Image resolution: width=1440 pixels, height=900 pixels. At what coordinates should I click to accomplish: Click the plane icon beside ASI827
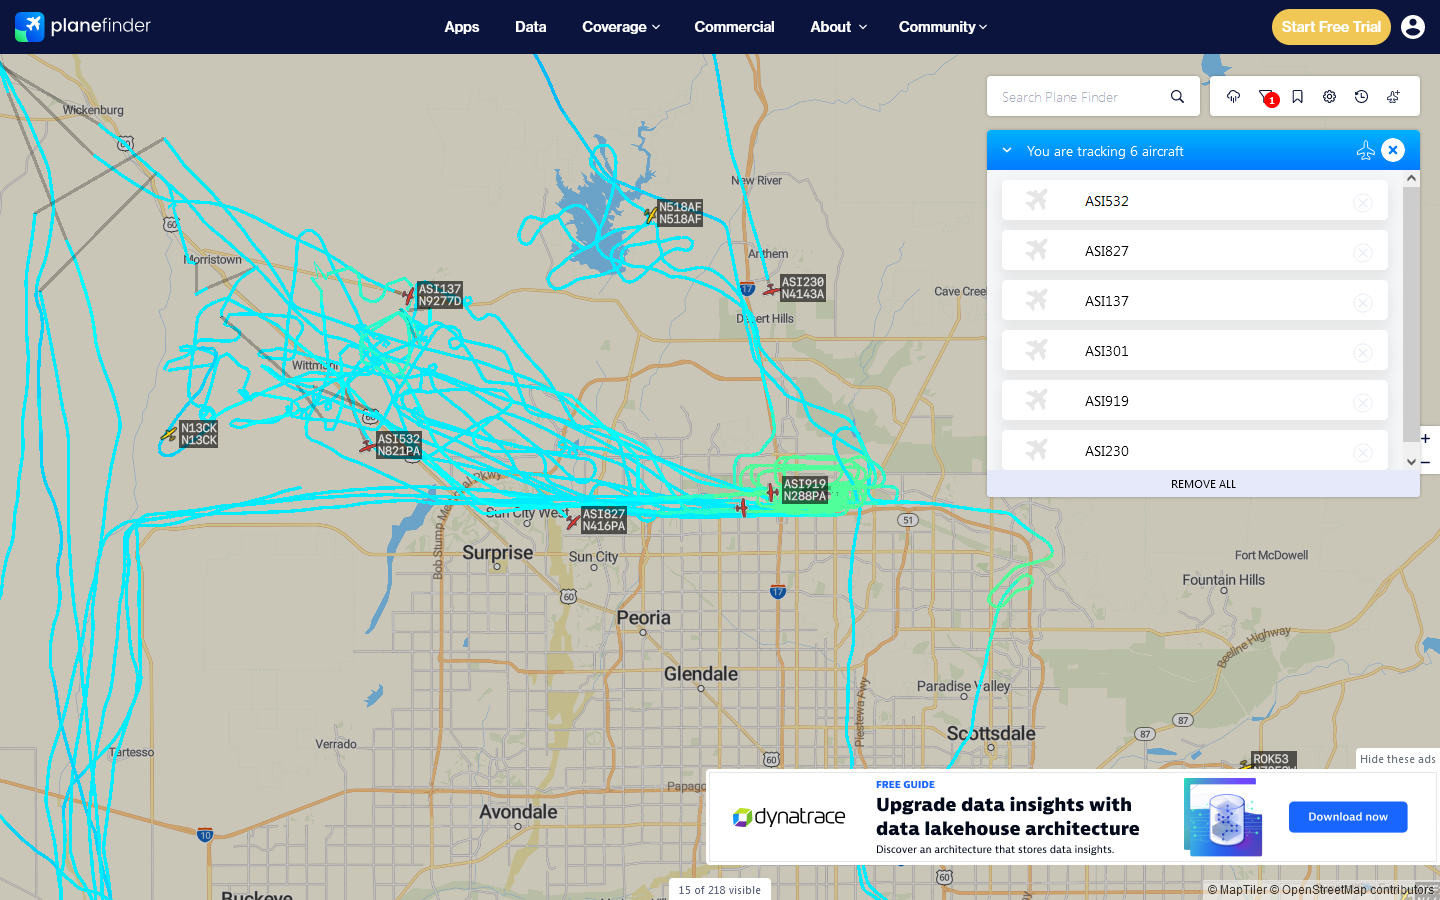(x=1037, y=250)
